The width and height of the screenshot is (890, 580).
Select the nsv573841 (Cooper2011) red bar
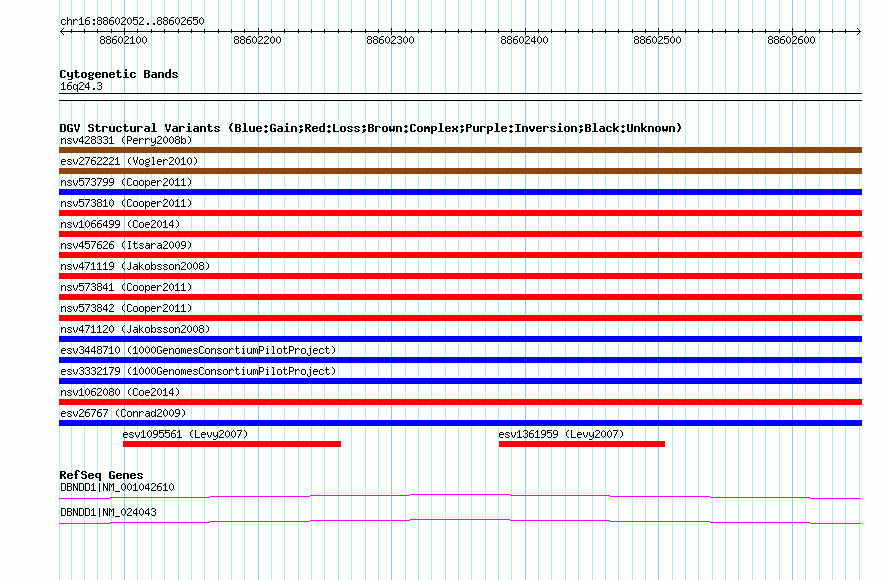coord(460,297)
